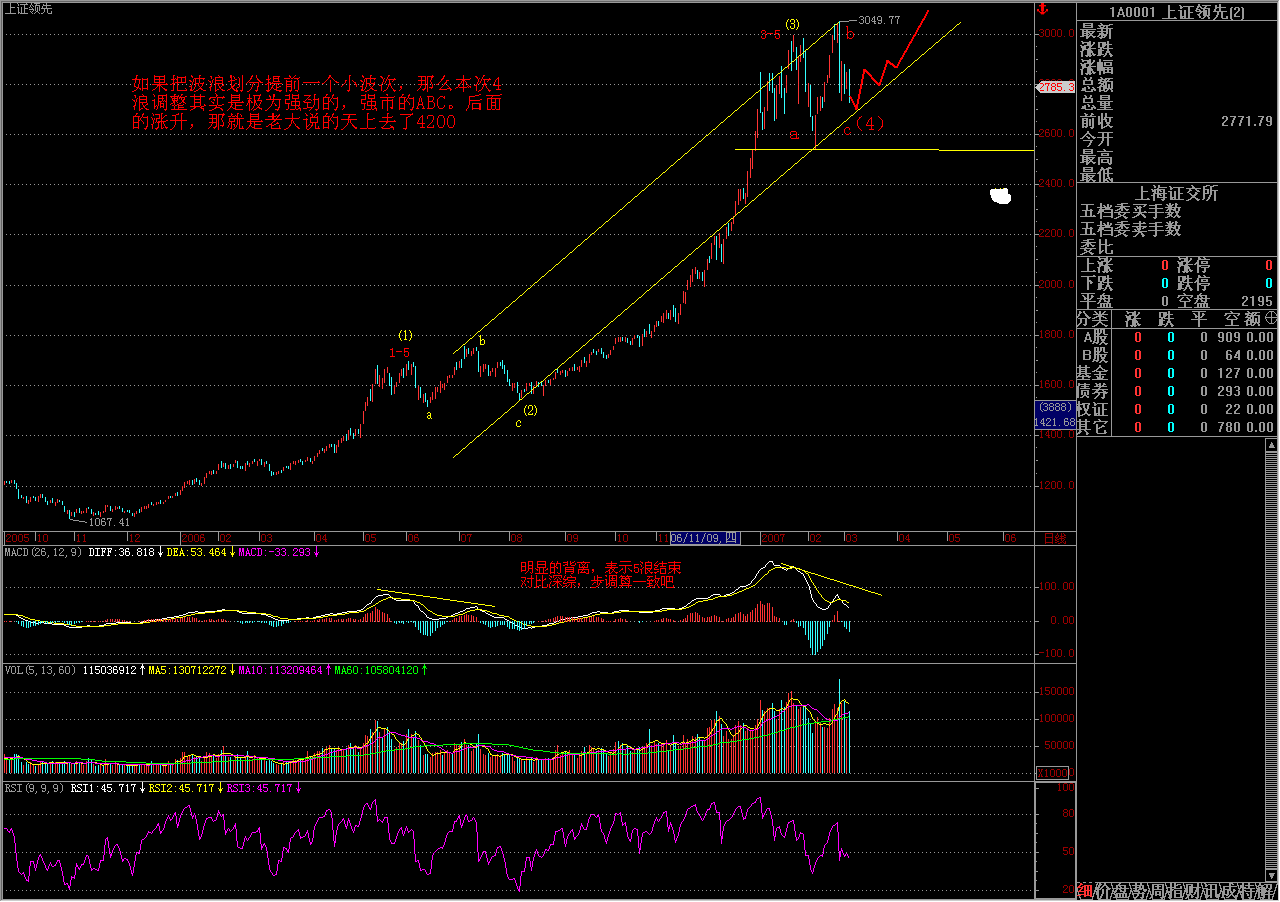This screenshot has width=1280, height=902.
Task: Click the 2007 year marker on time axis
Action: click(x=774, y=538)
